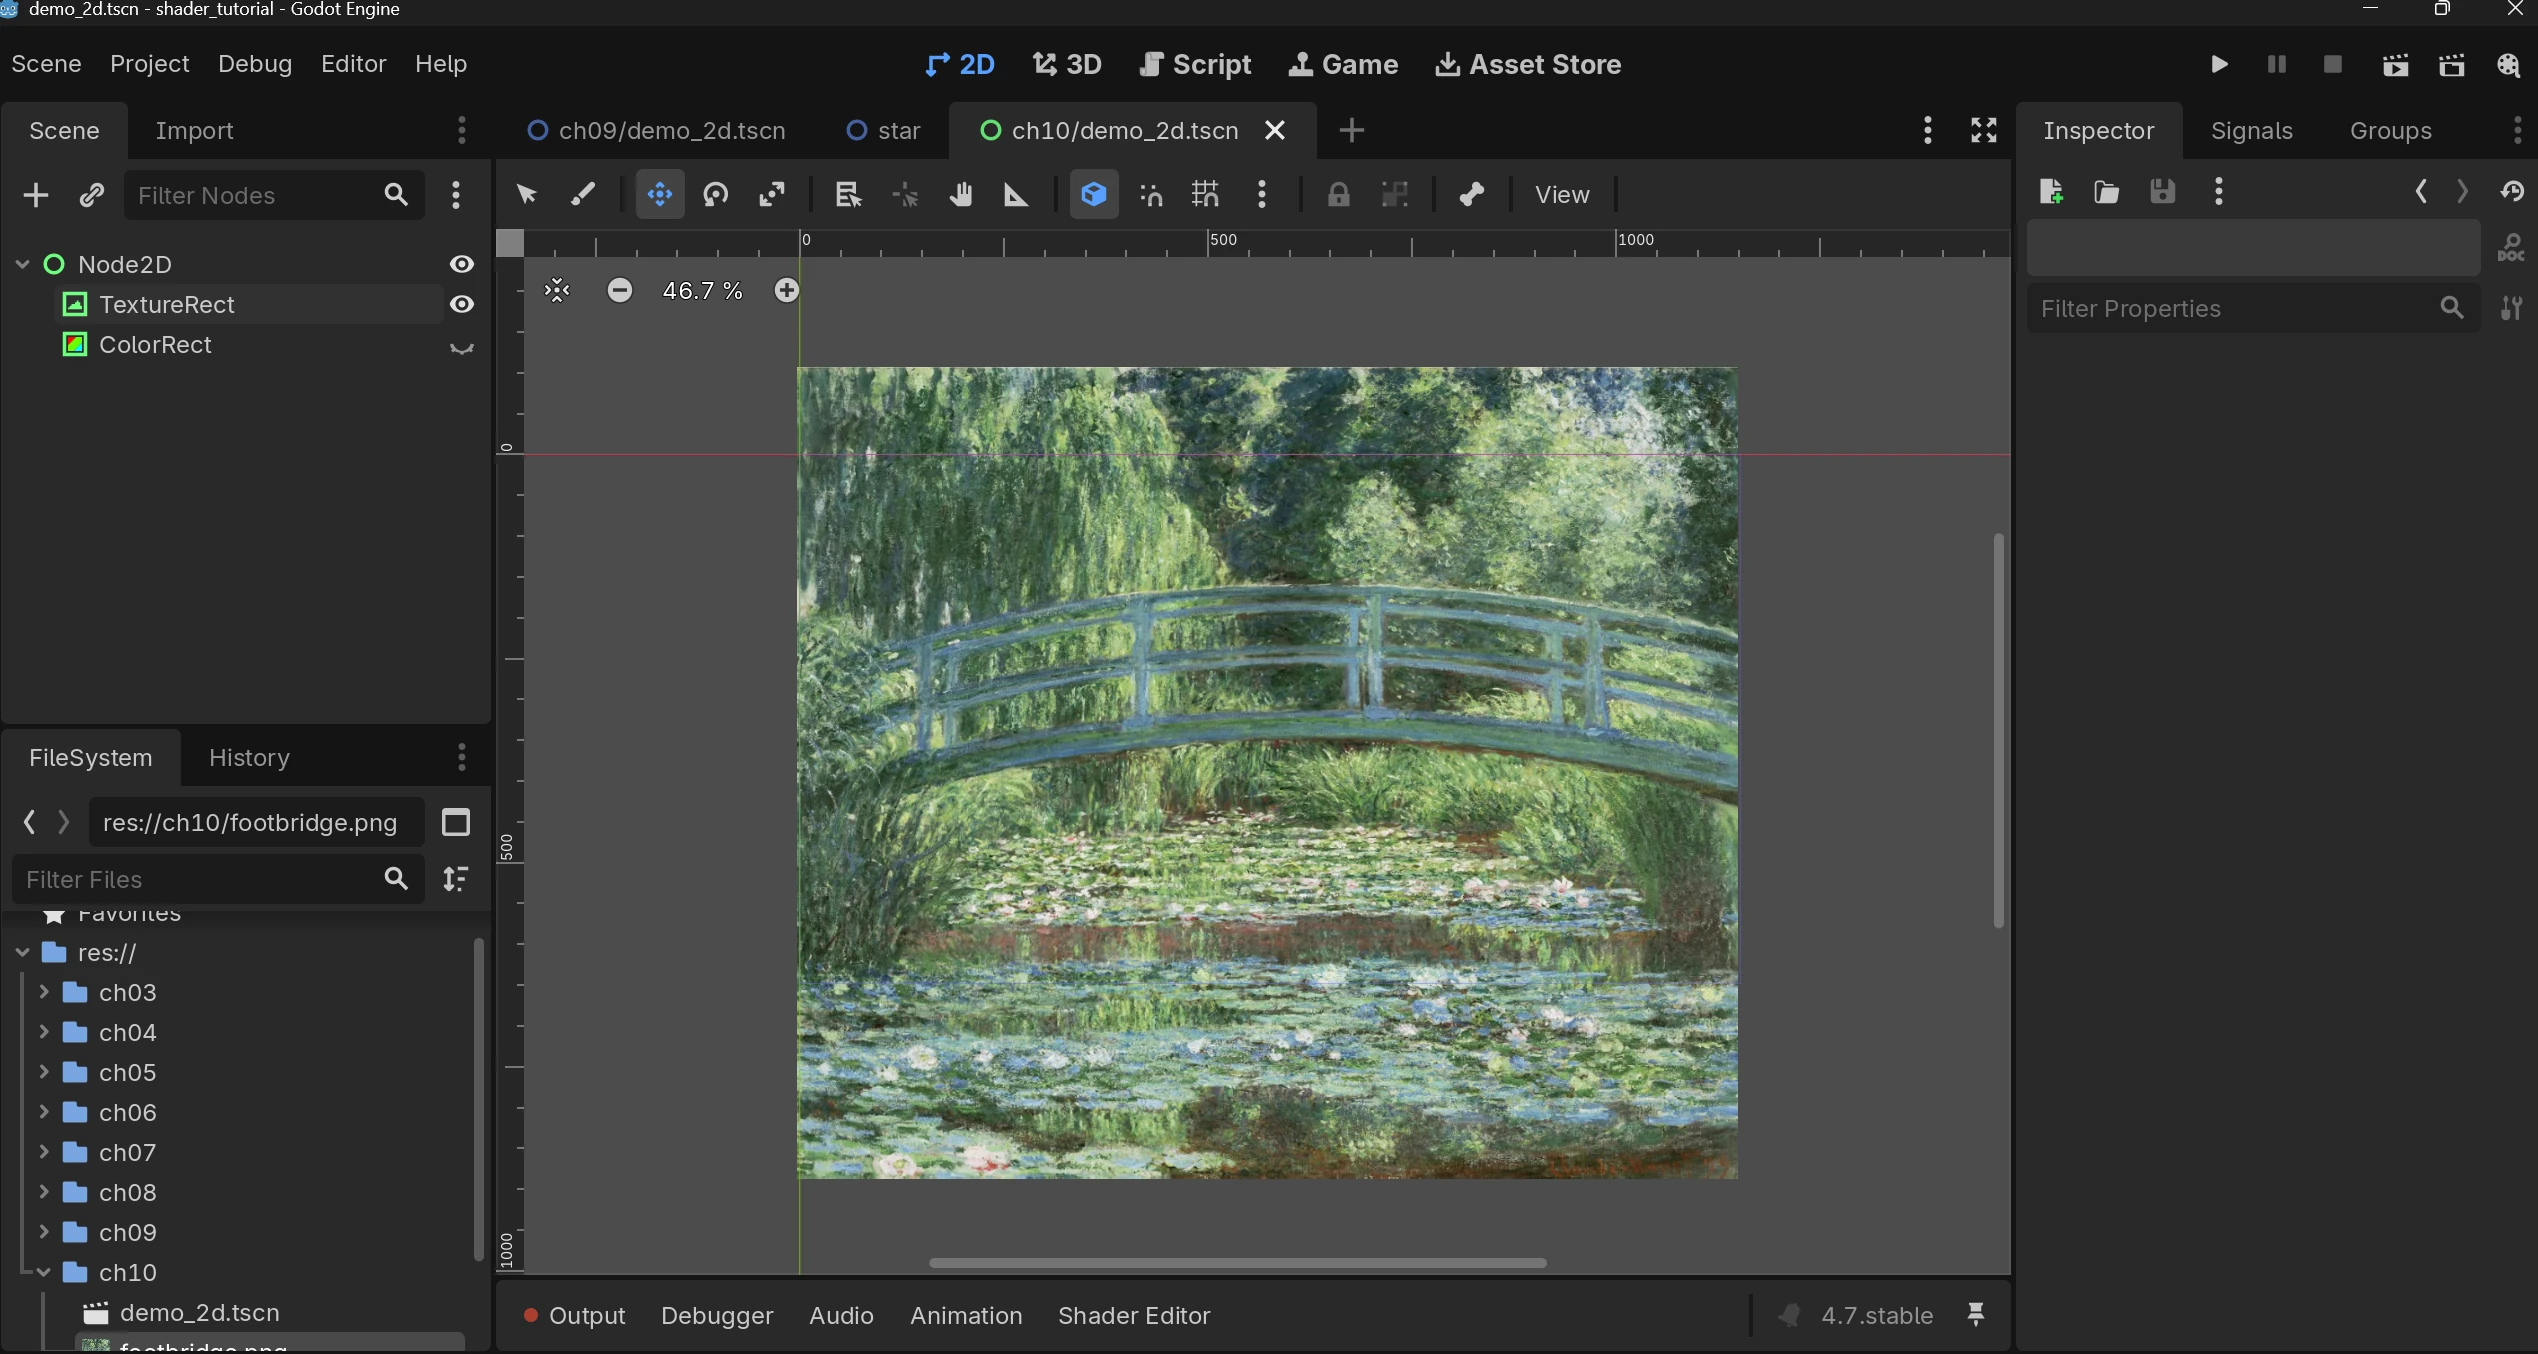
Task: Open the Debug menu
Action: [255, 64]
